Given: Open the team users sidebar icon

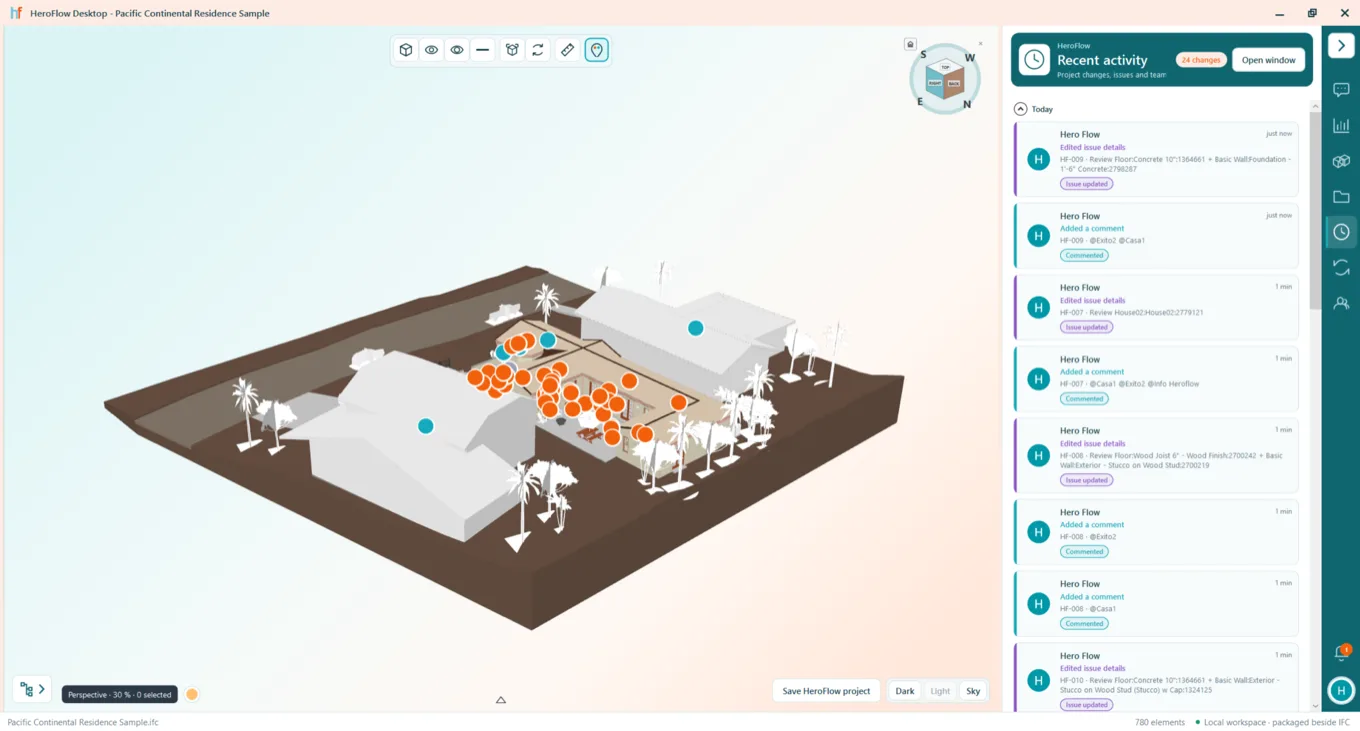Looking at the screenshot, I should (1341, 303).
